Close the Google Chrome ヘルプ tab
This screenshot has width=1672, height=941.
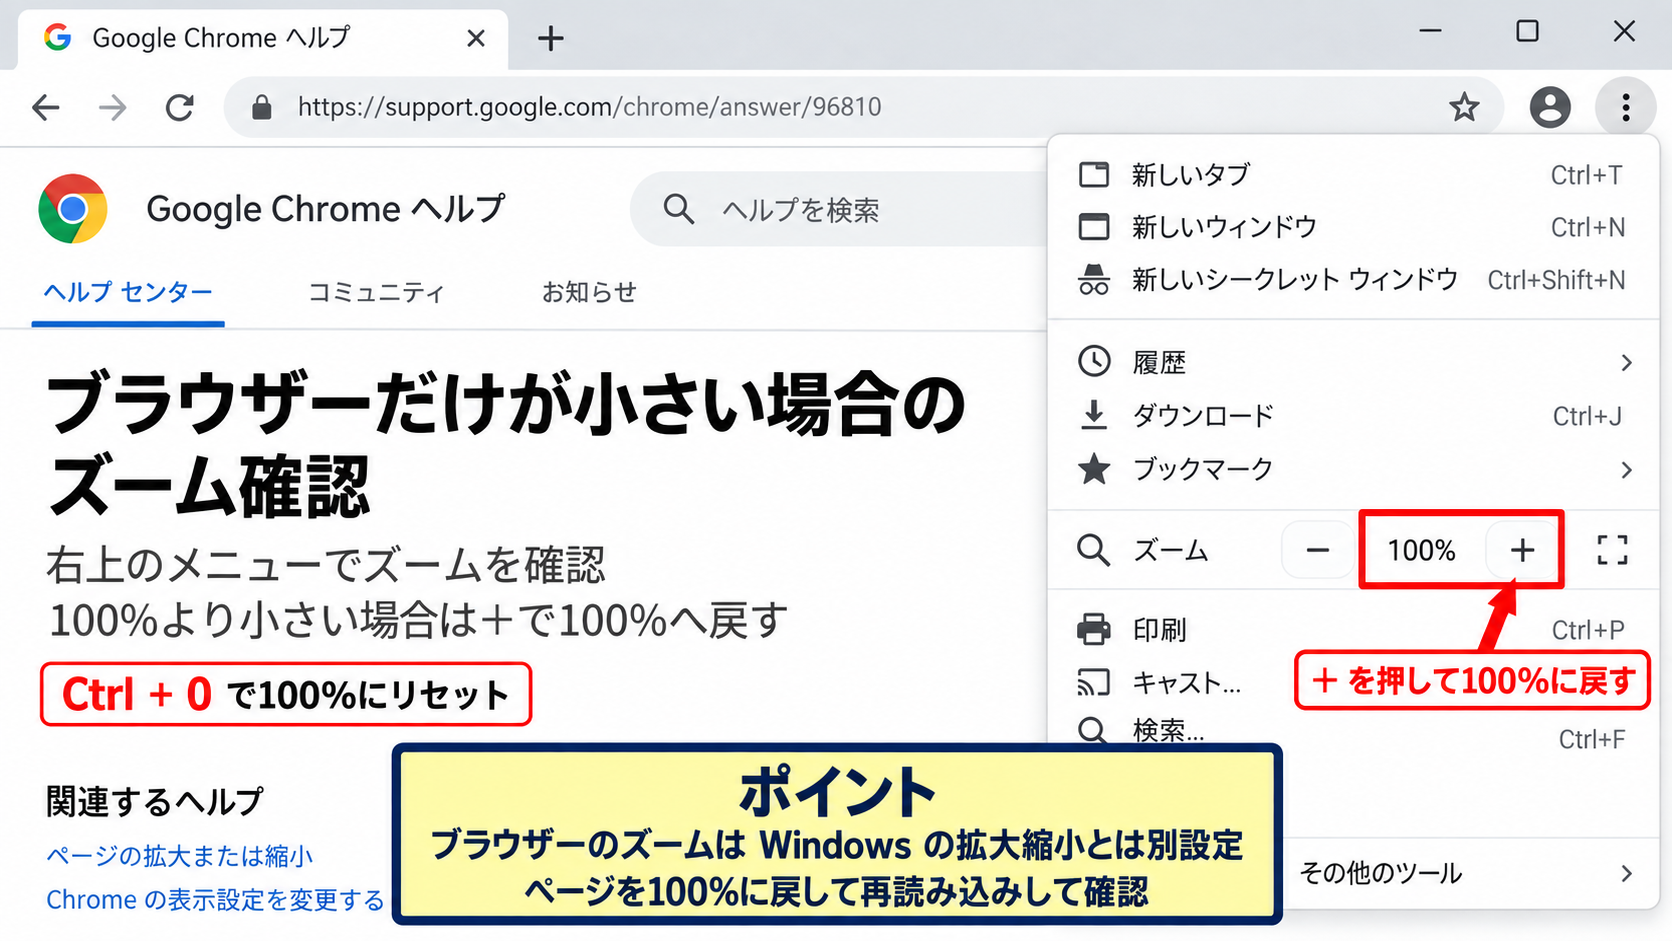tap(476, 38)
